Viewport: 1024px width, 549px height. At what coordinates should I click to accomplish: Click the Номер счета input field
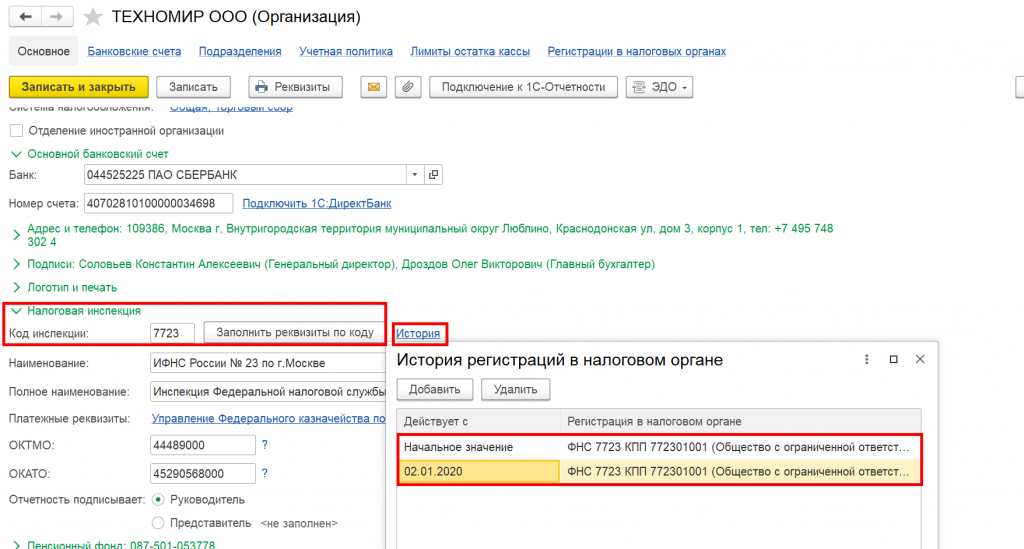tap(159, 204)
